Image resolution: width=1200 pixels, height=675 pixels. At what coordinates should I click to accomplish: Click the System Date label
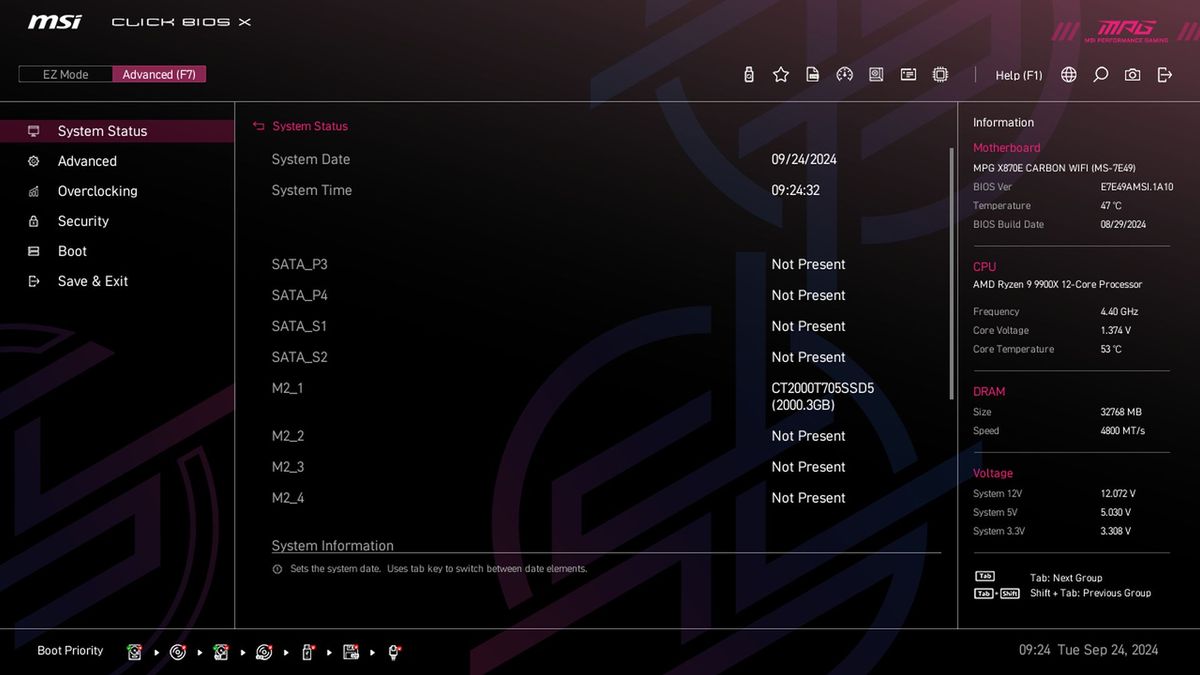tap(311, 159)
